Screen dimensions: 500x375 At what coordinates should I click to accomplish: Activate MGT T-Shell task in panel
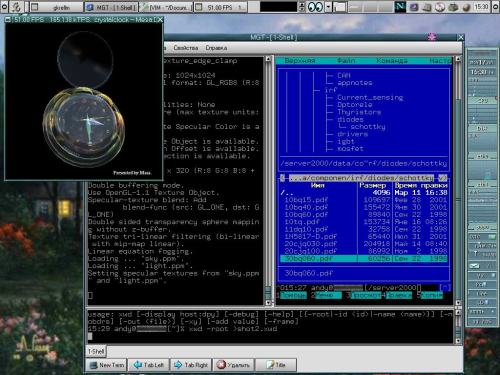point(112,7)
